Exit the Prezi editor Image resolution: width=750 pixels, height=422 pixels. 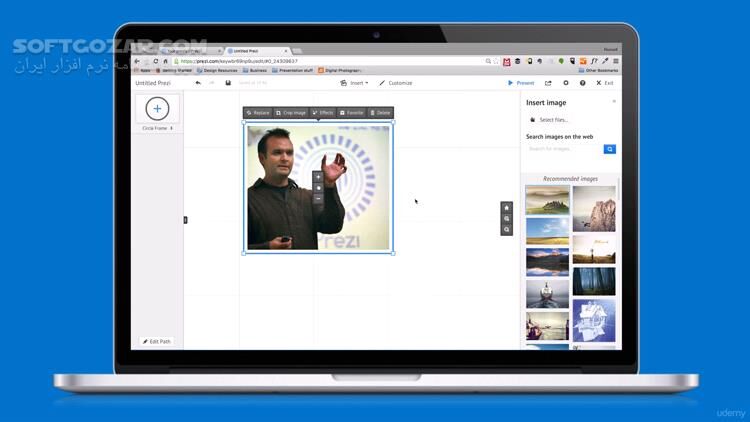tap(605, 83)
